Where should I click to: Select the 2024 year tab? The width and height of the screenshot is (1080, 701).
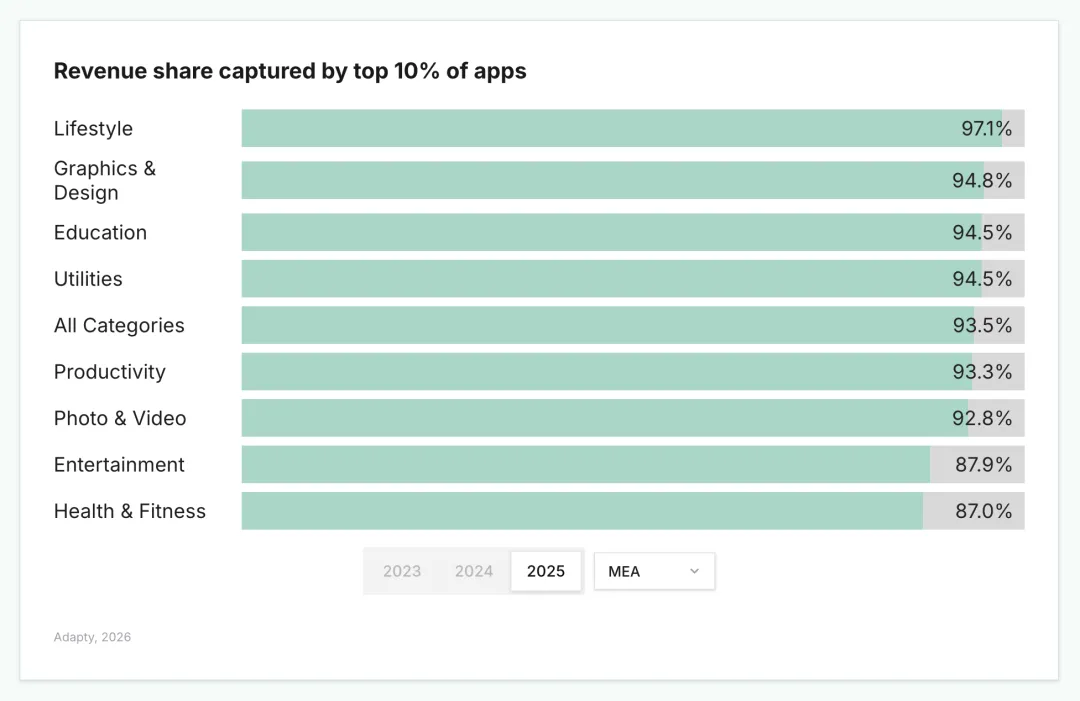click(474, 571)
